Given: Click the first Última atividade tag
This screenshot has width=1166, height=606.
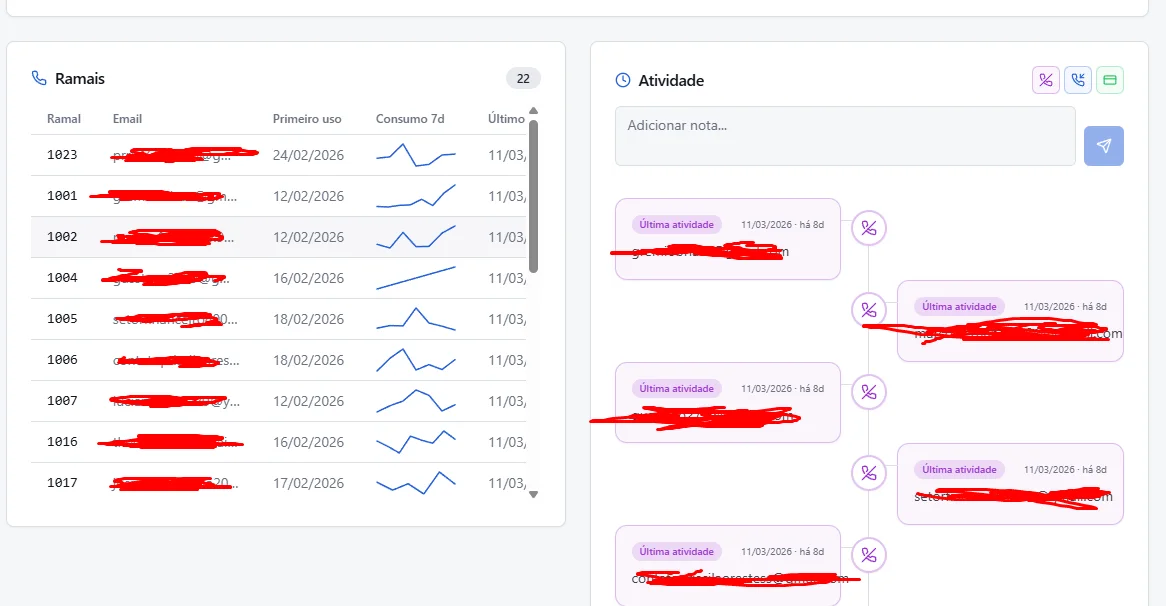Looking at the screenshot, I should coord(677,225).
